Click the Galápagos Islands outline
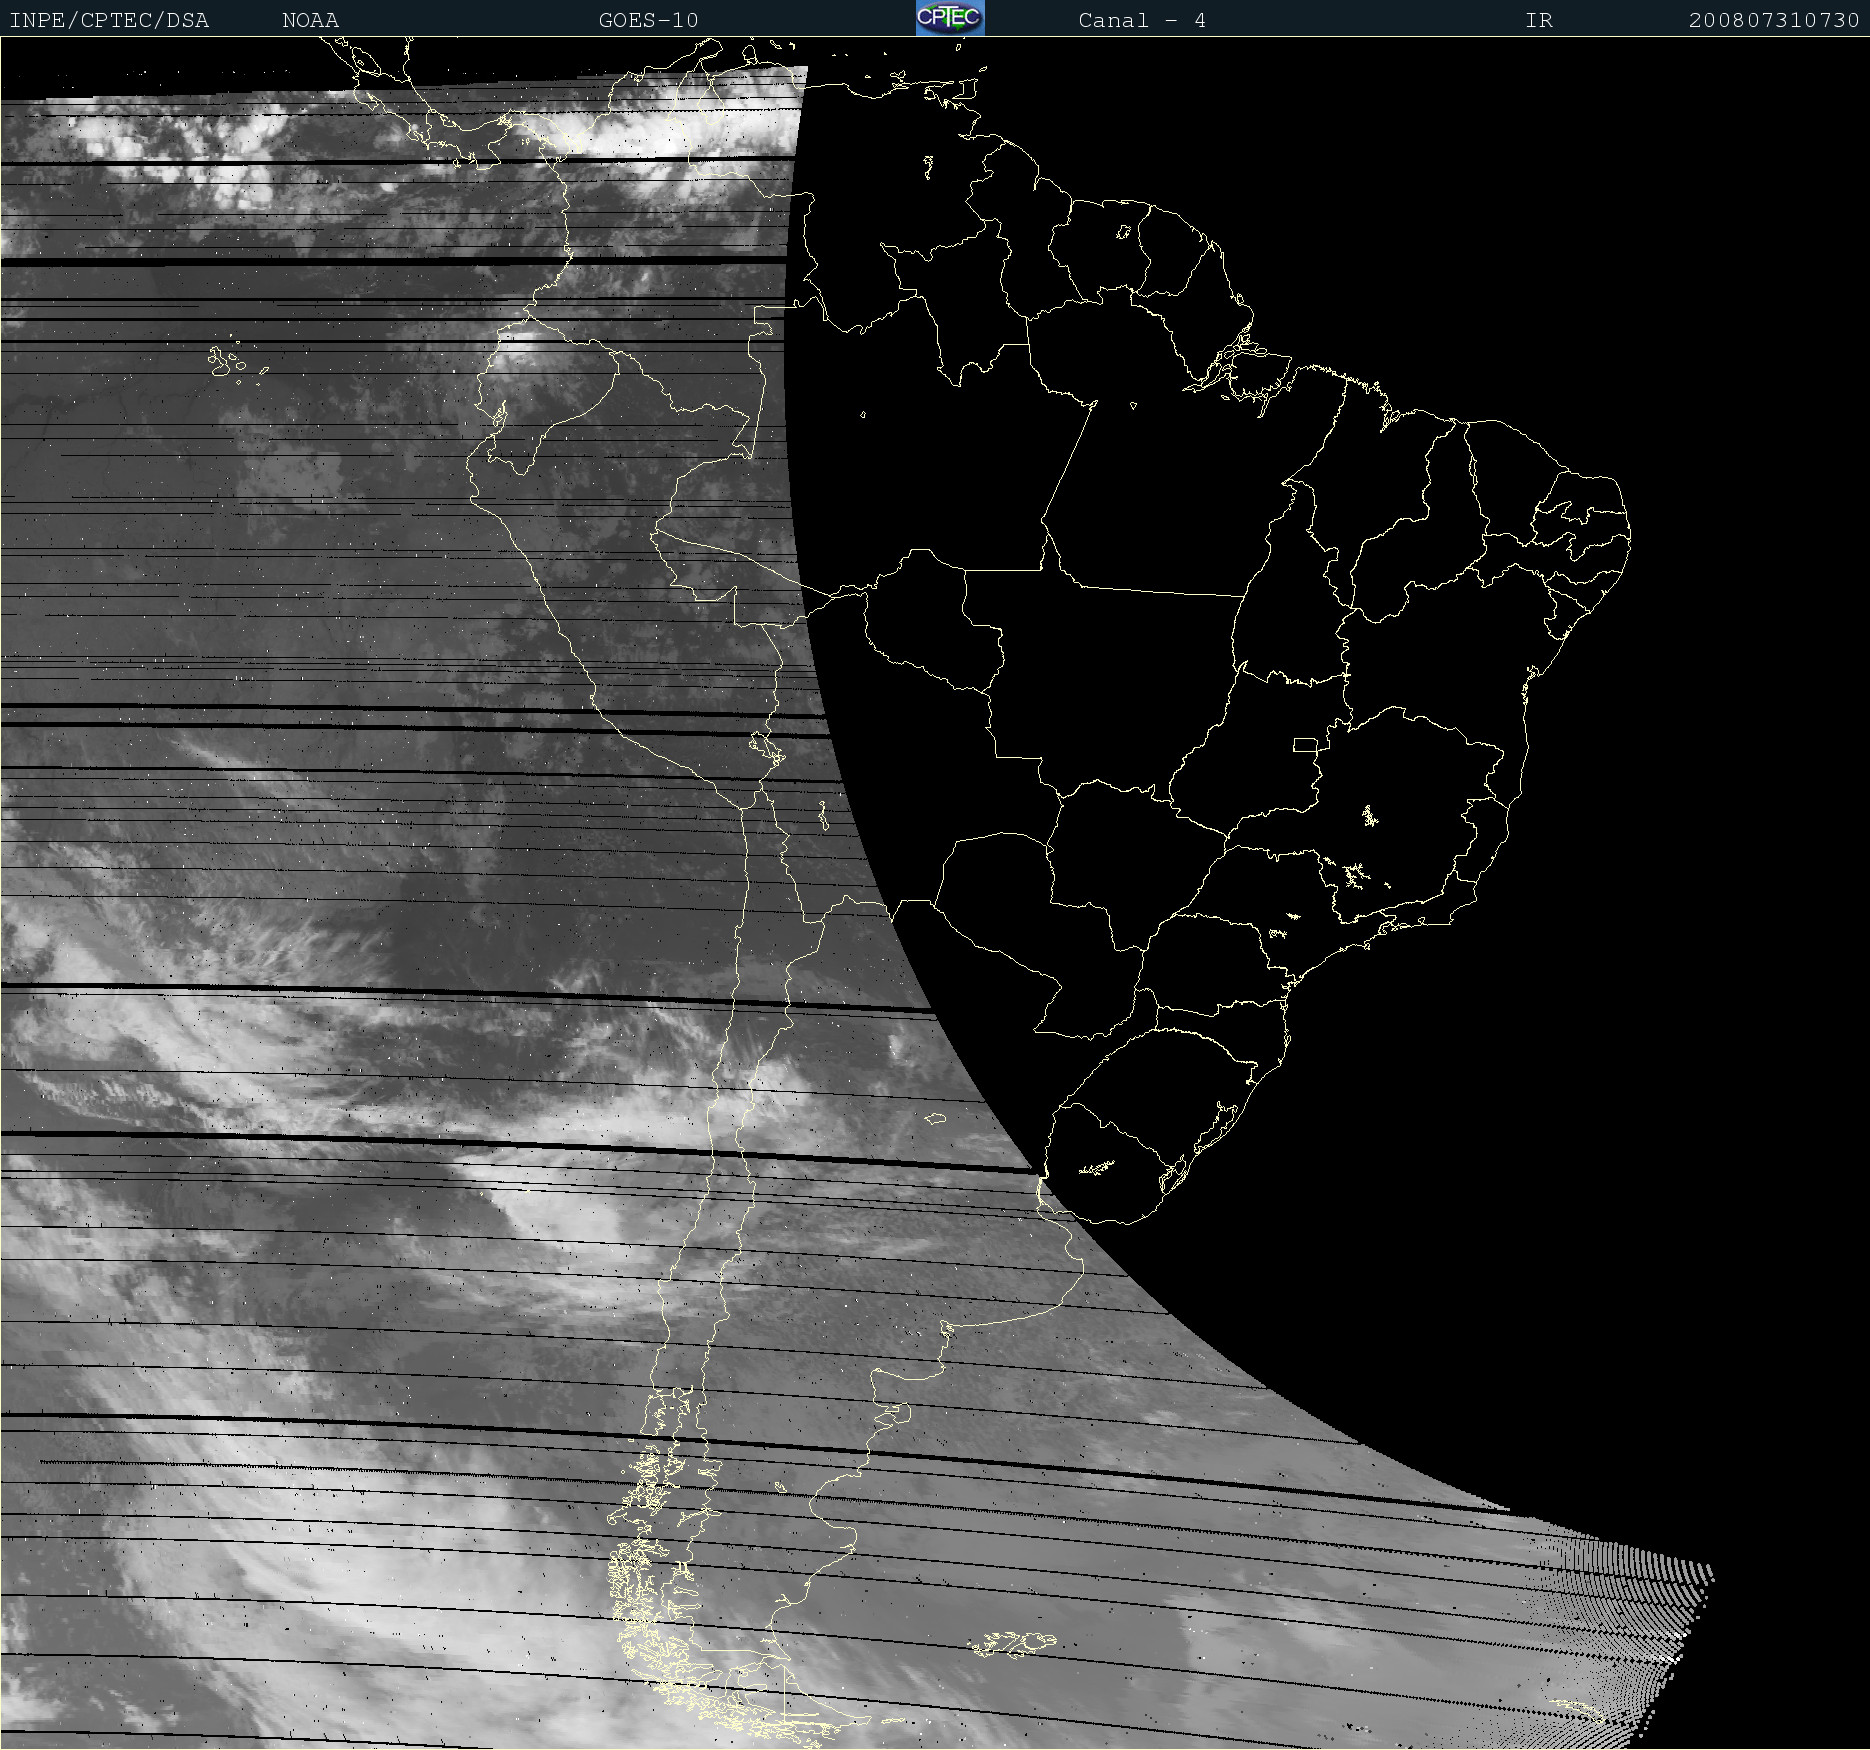The width and height of the screenshot is (1870, 1750). (x=226, y=361)
